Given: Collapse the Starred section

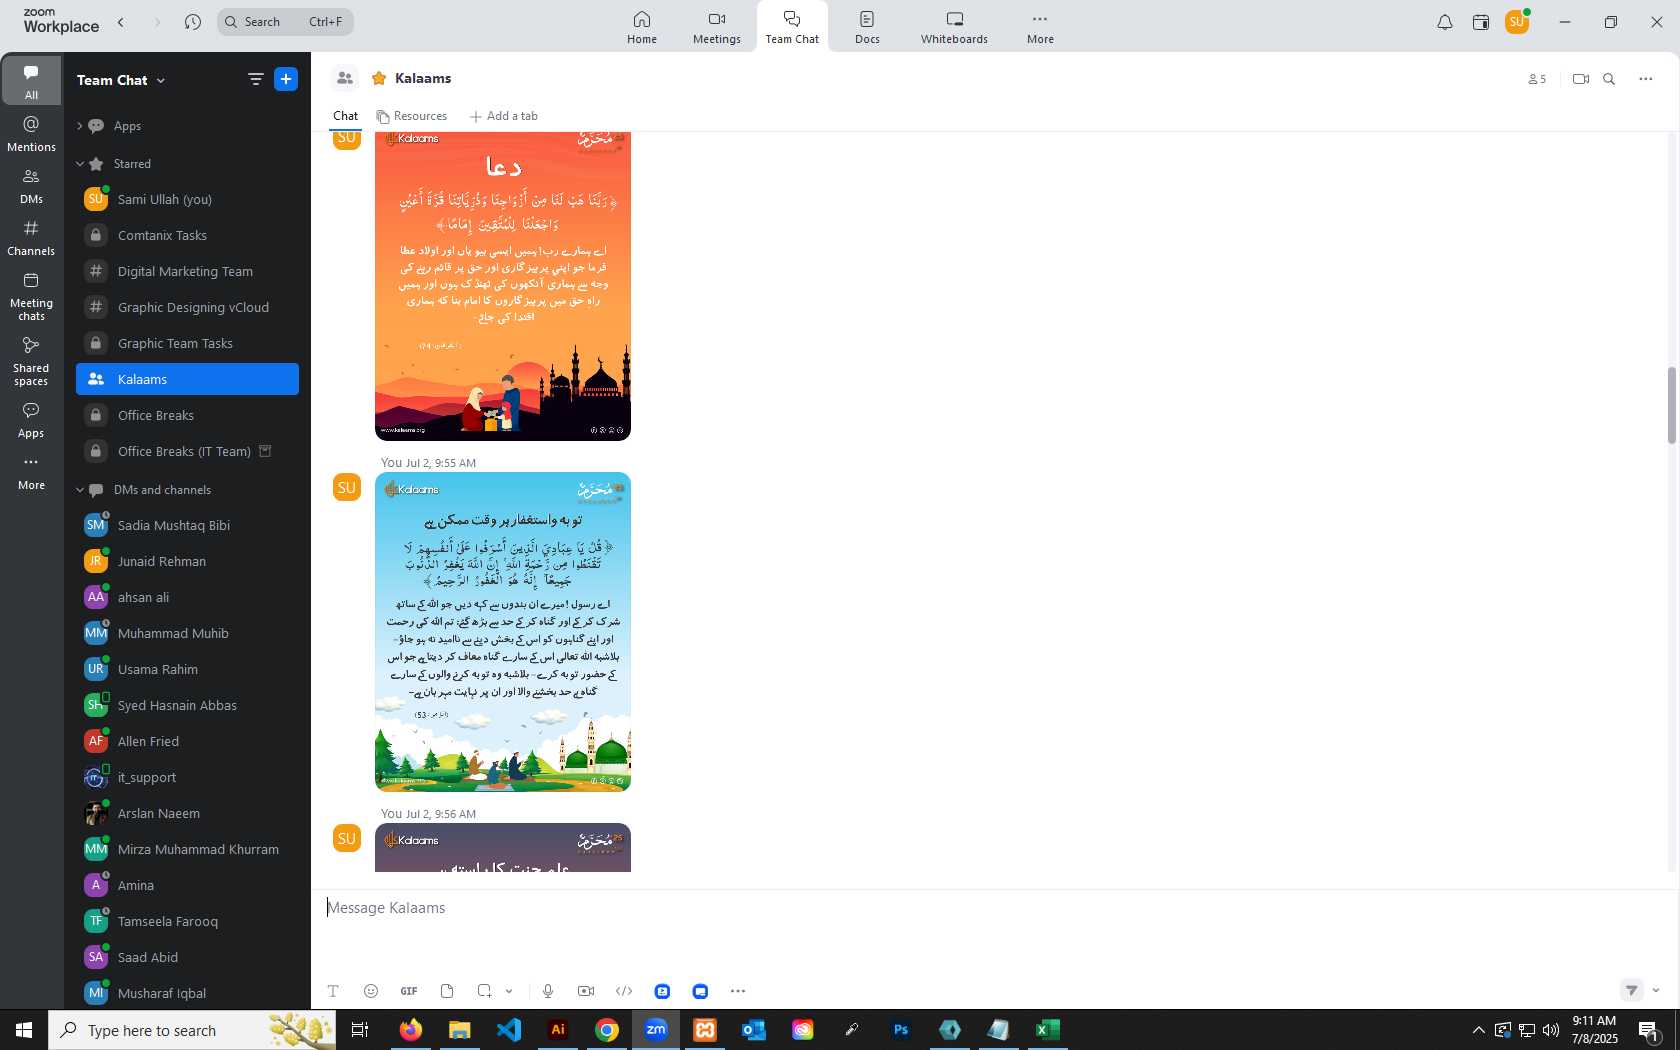Looking at the screenshot, I should point(79,164).
